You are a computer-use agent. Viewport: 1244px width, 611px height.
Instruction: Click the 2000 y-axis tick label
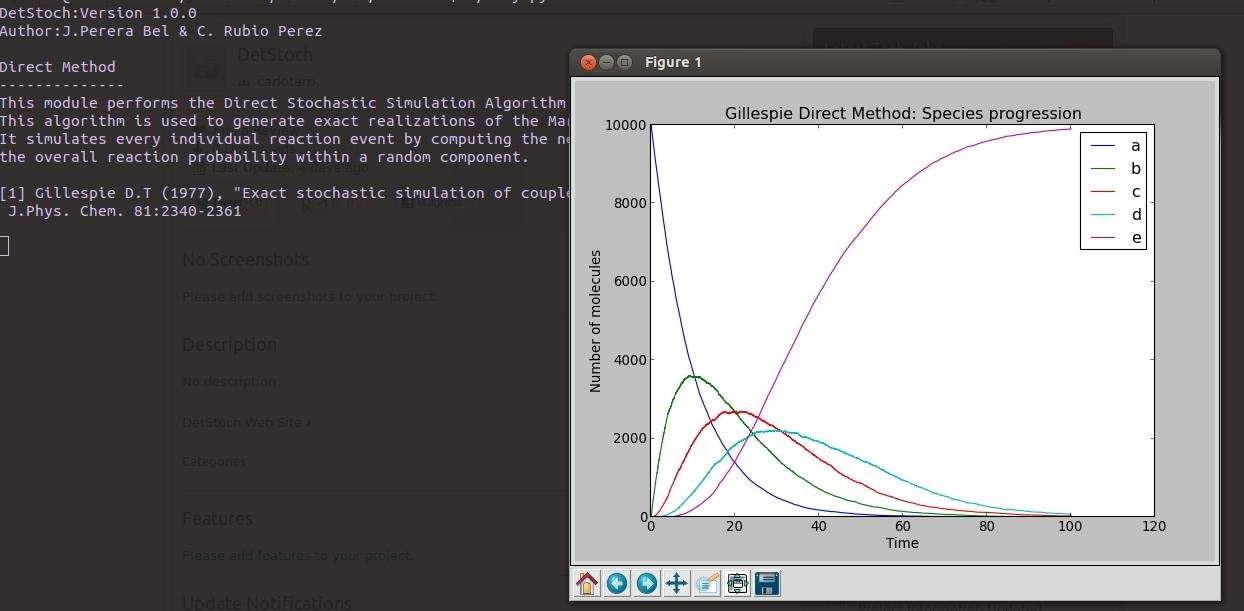[x=629, y=438]
